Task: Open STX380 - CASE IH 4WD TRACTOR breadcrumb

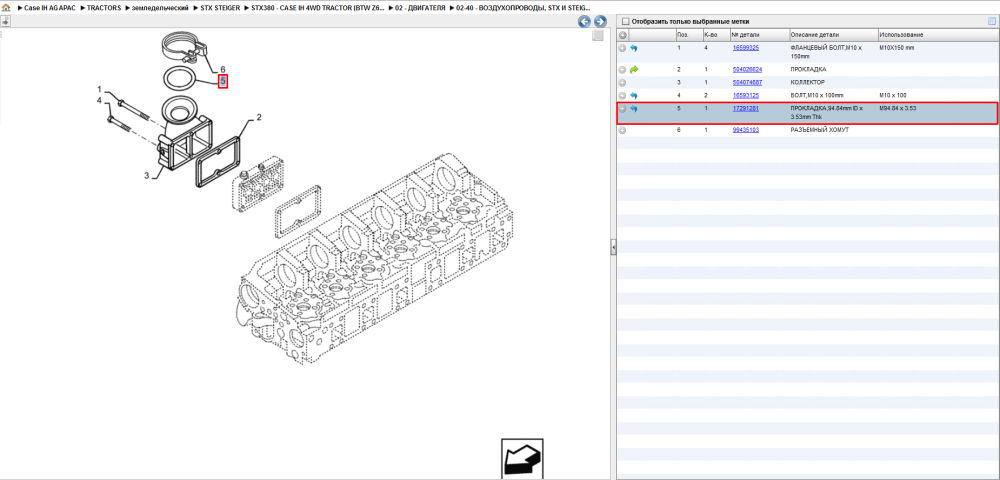Action: point(318,7)
